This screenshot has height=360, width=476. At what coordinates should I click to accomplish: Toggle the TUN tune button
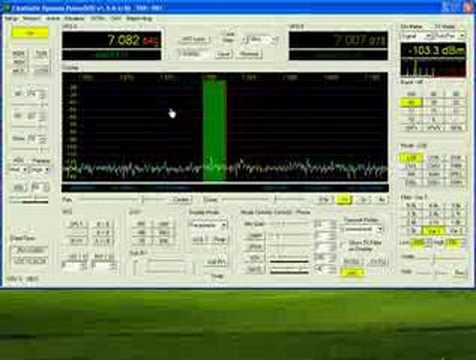[x=41, y=54]
